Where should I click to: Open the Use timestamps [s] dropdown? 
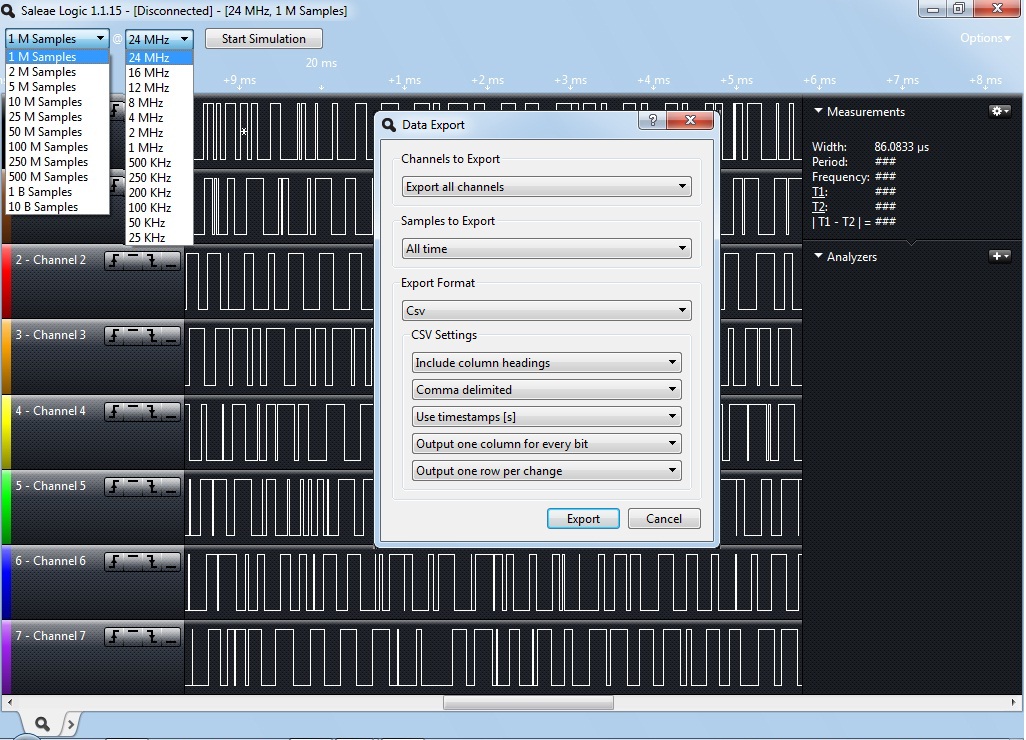click(x=546, y=417)
